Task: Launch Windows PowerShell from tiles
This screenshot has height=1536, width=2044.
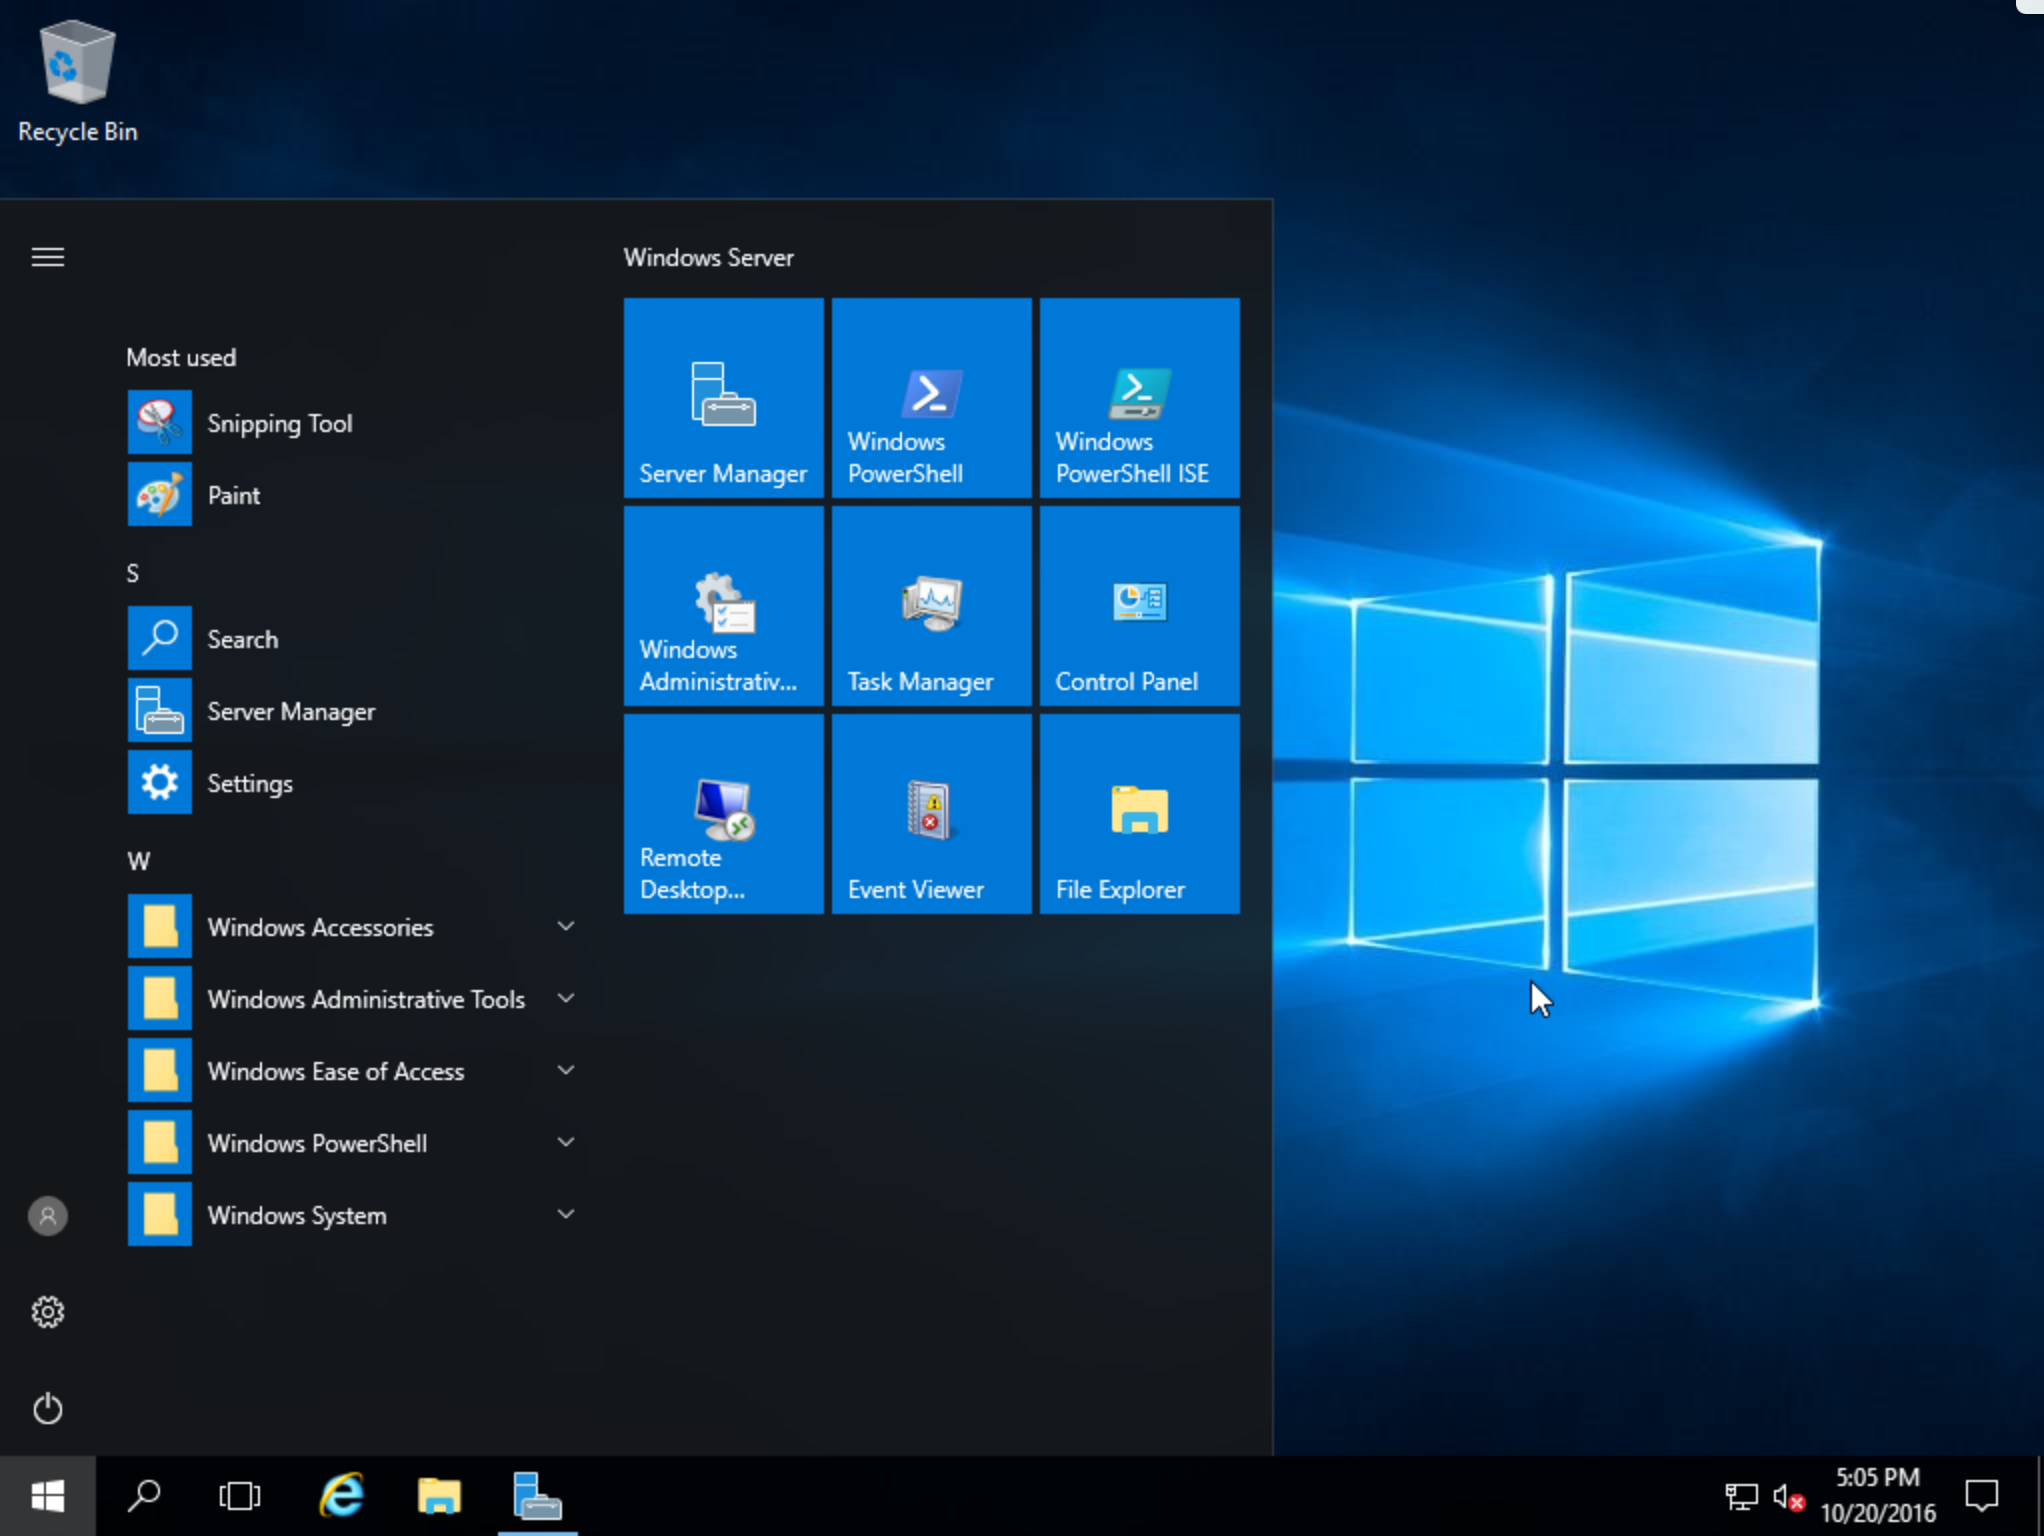Action: [931, 397]
